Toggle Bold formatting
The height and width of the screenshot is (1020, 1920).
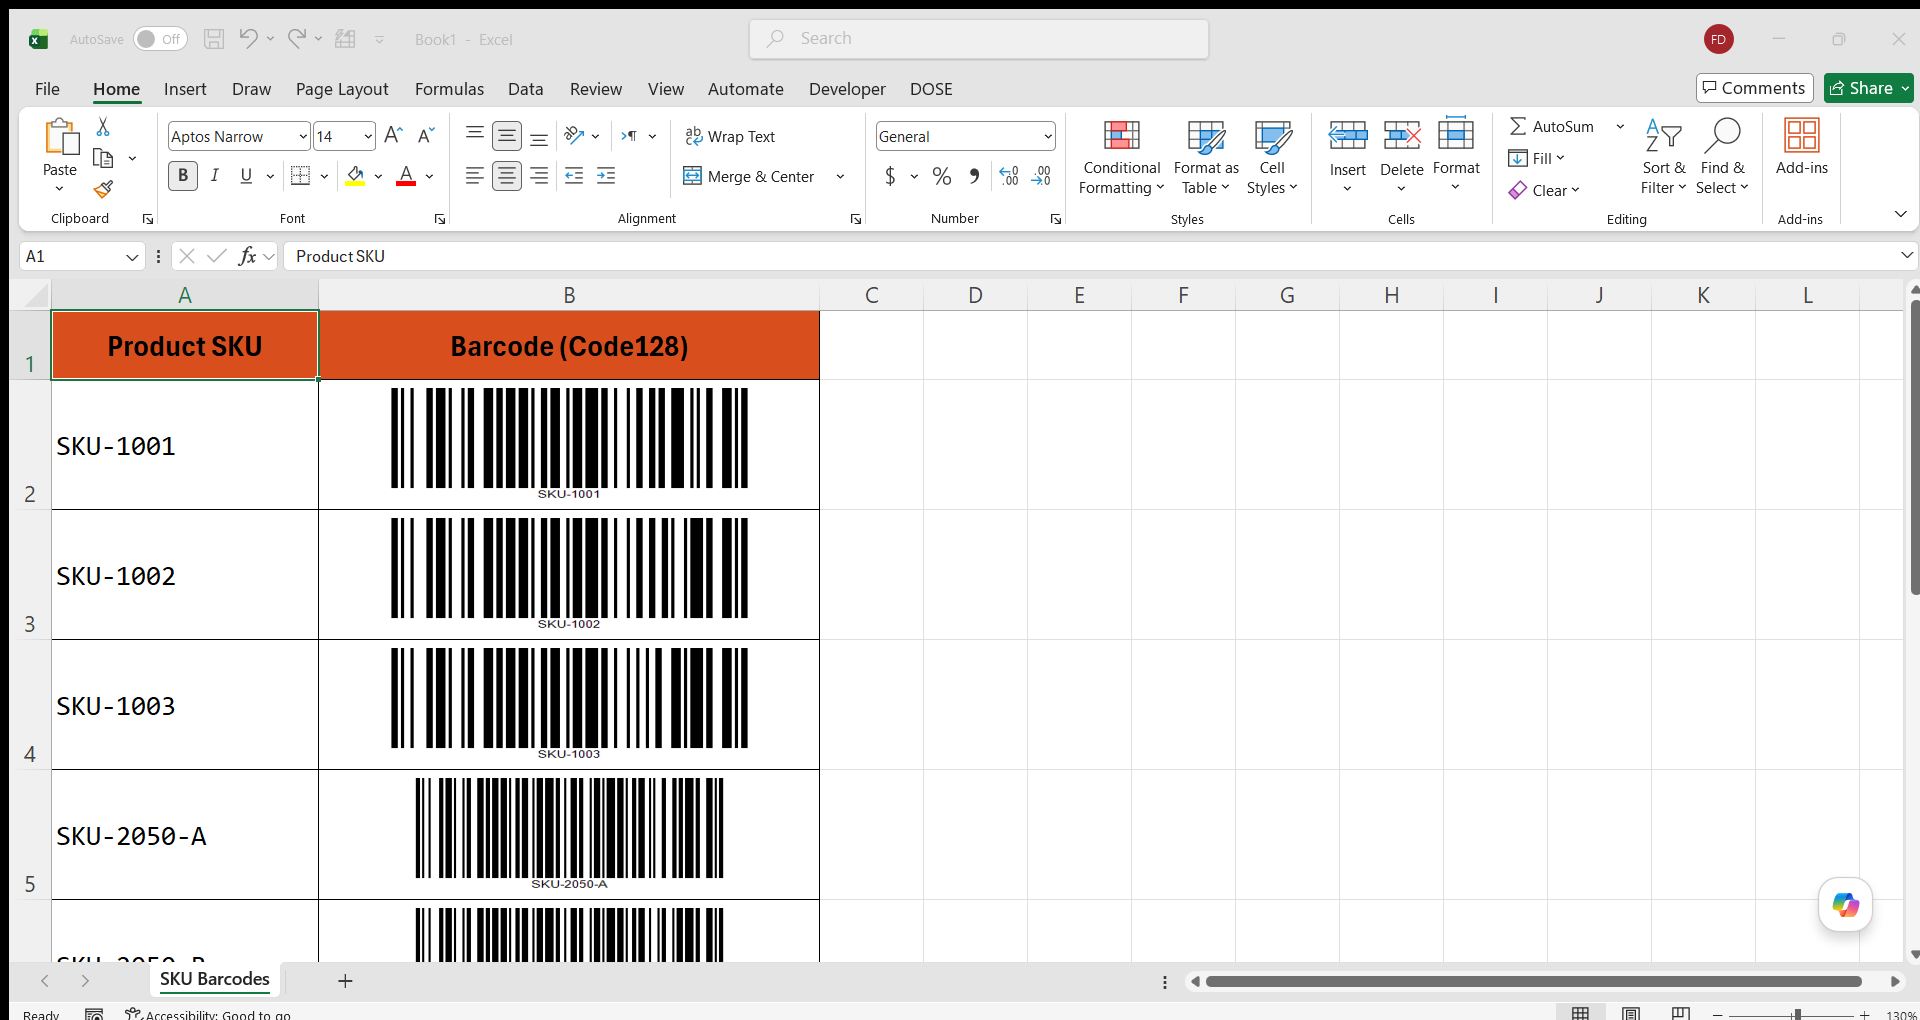[x=183, y=176]
